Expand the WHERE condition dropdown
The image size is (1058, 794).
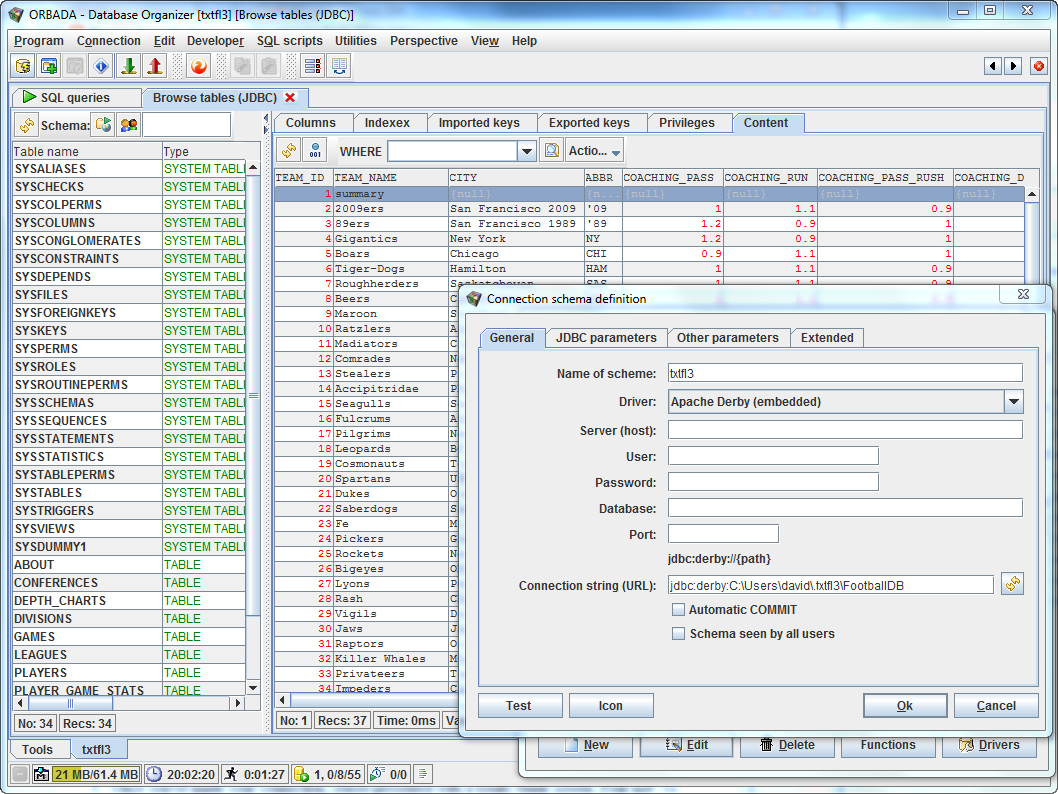(526, 150)
